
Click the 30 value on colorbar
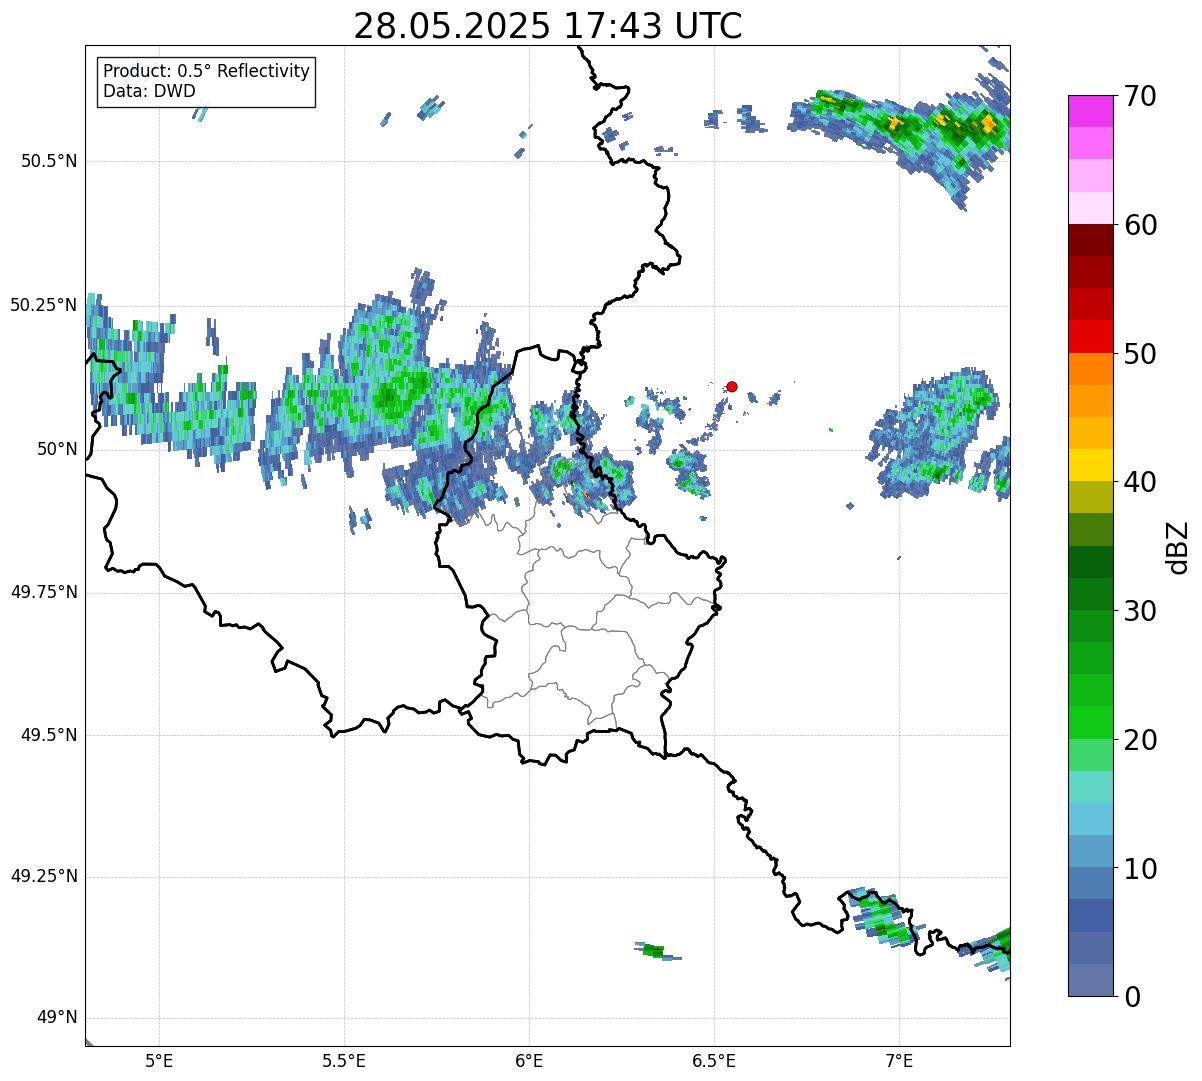pyautogui.click(x=1140, y=611)
